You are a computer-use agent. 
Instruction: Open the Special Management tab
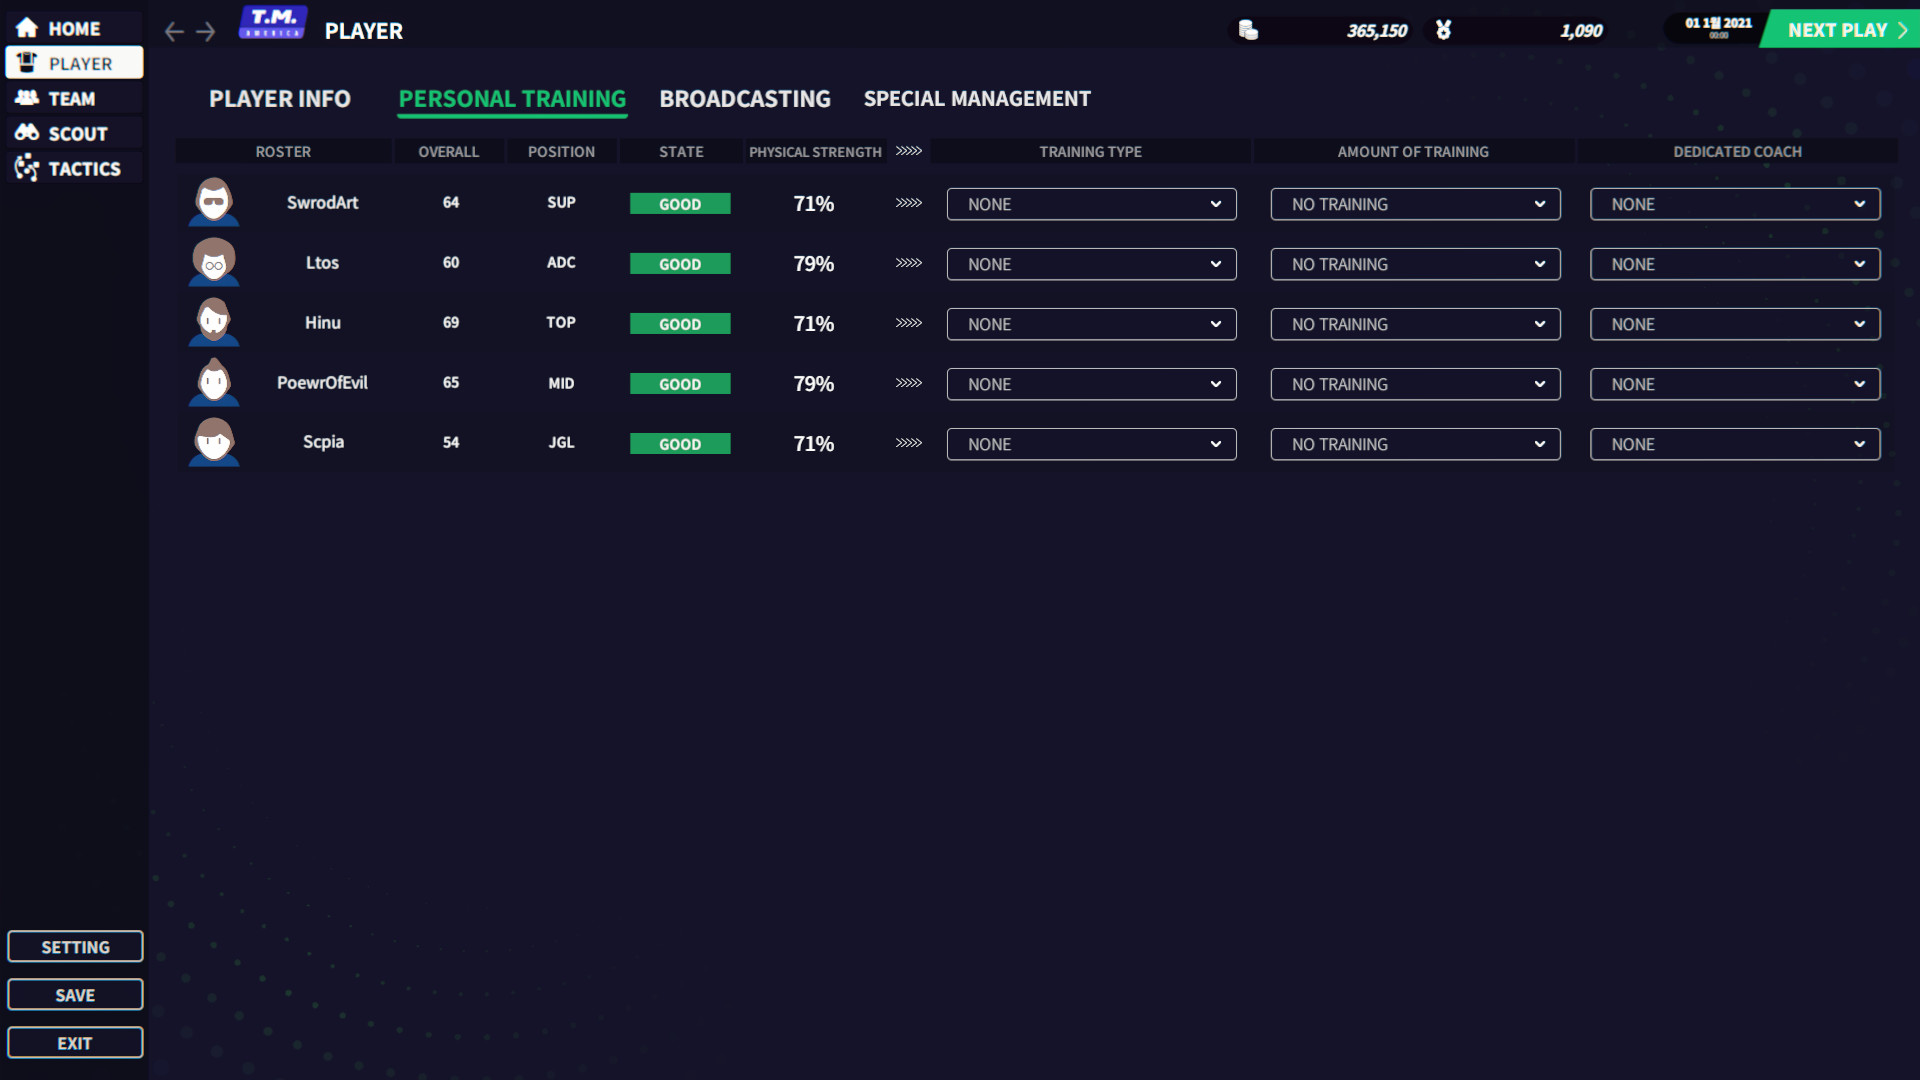tap(977, 99)
